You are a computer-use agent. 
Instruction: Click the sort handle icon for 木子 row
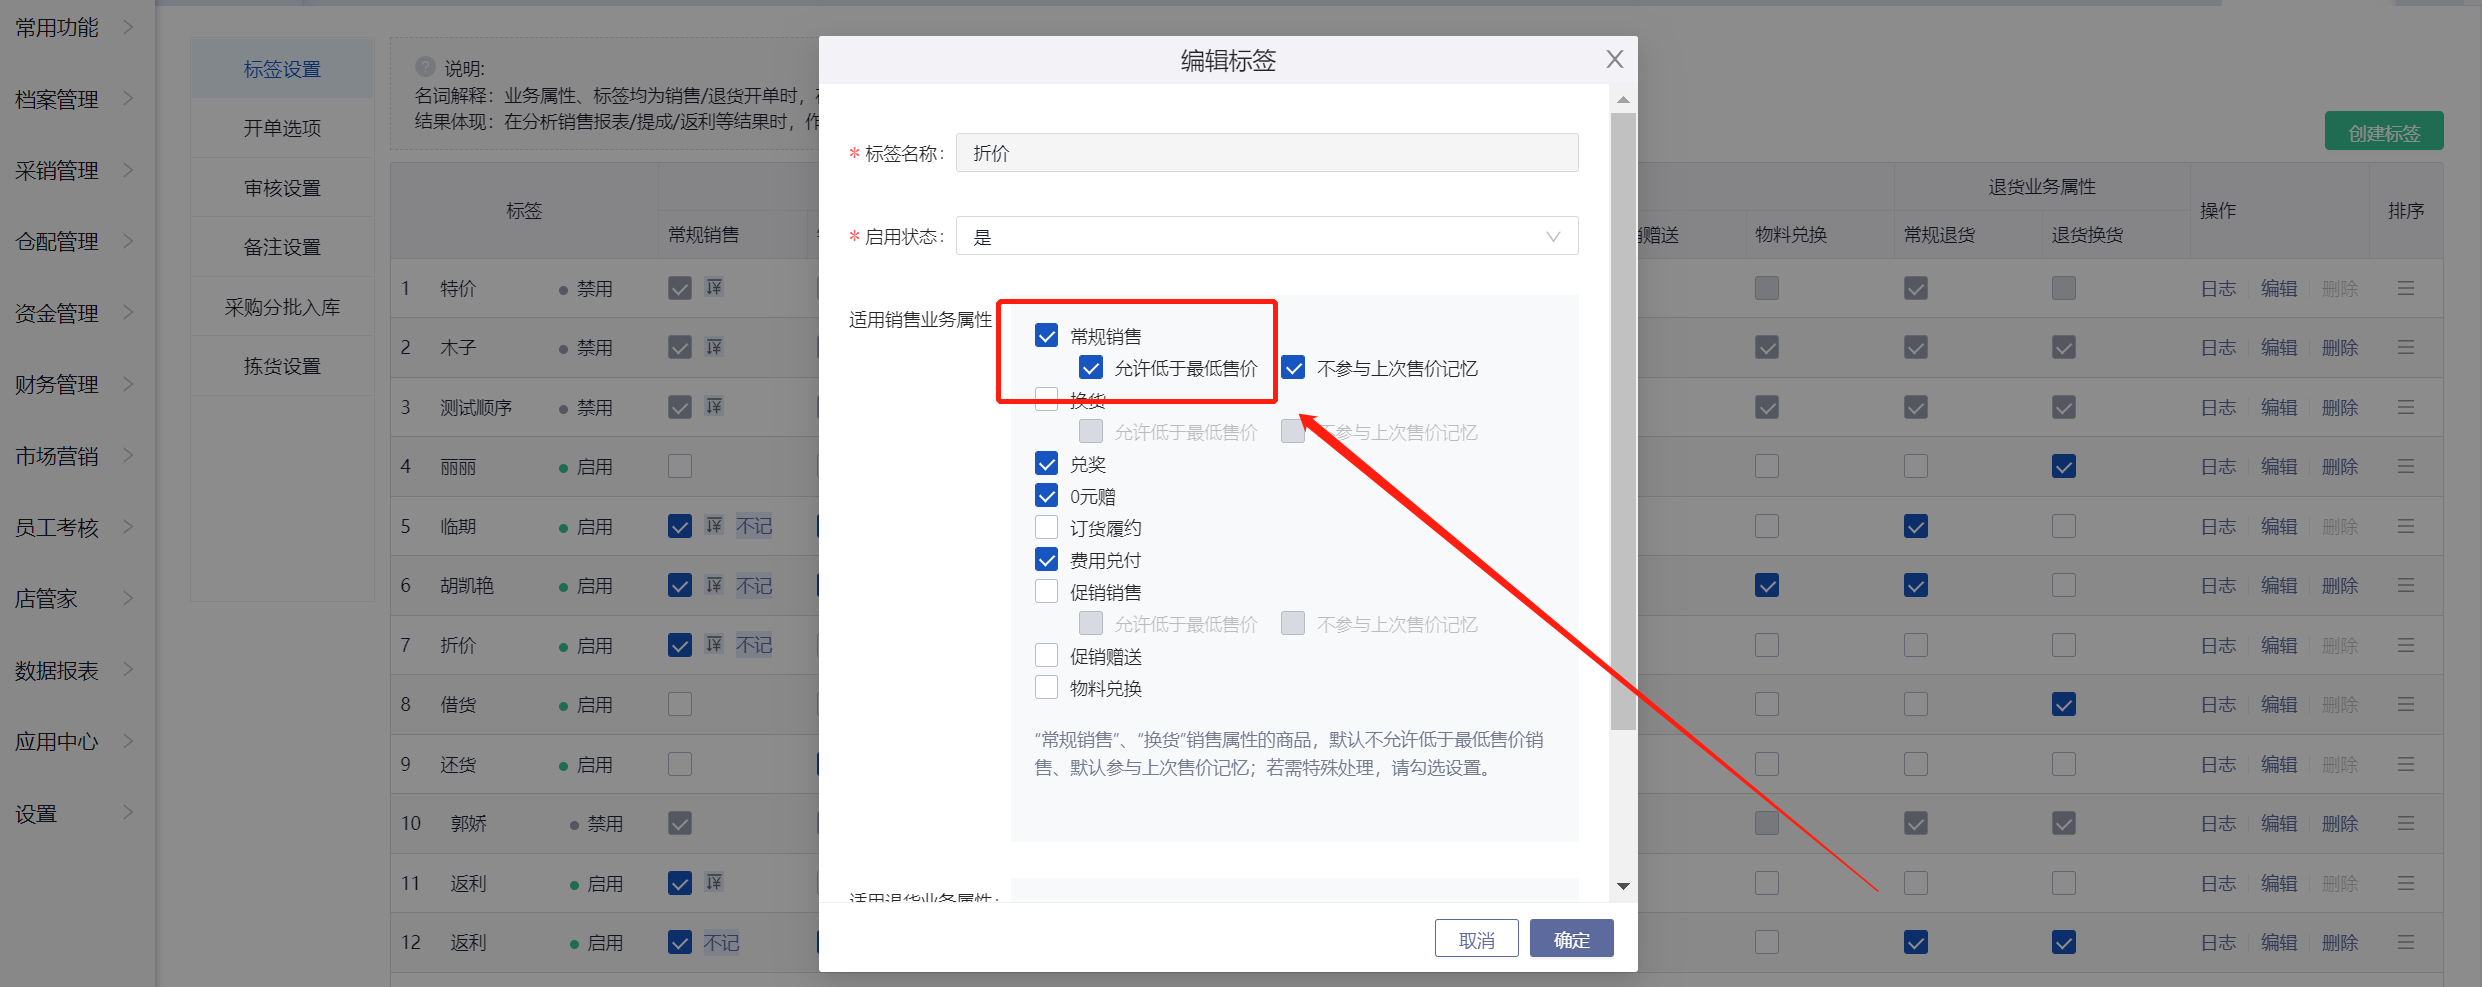pyautogui.click(x=2405, y=347)
